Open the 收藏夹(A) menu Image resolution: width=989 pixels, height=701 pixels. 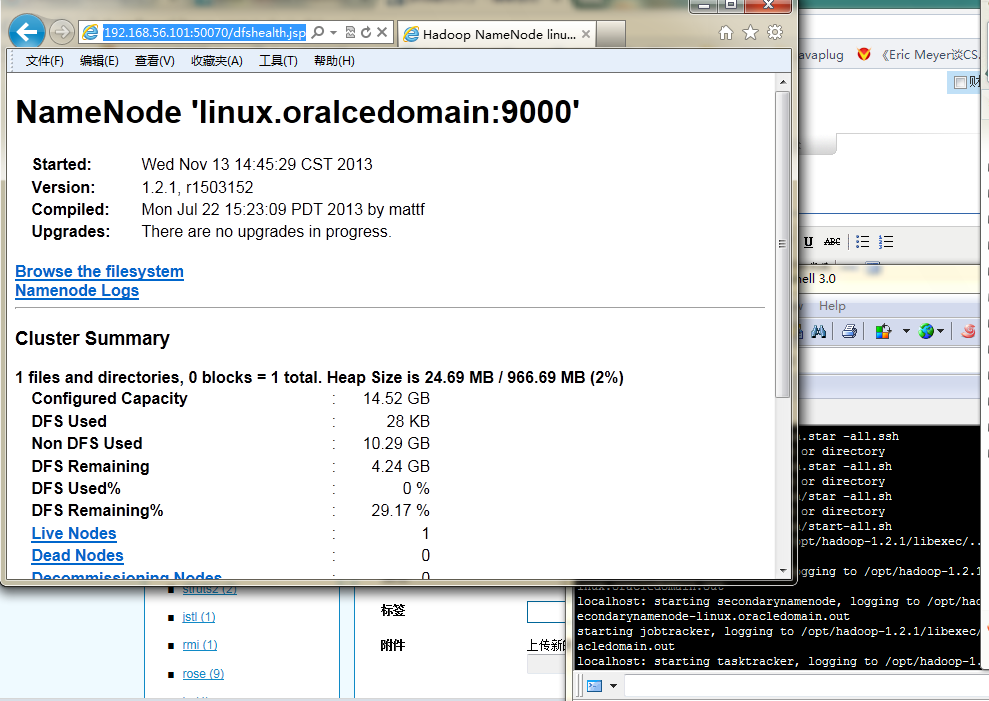tap(216, 61)
